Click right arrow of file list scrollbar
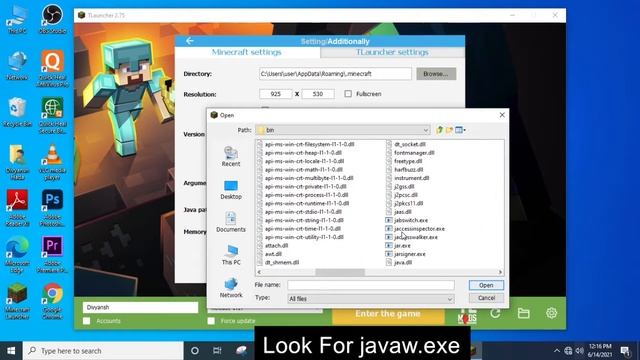Viewport: 640px width, 360px height. (x=500, y=272)
